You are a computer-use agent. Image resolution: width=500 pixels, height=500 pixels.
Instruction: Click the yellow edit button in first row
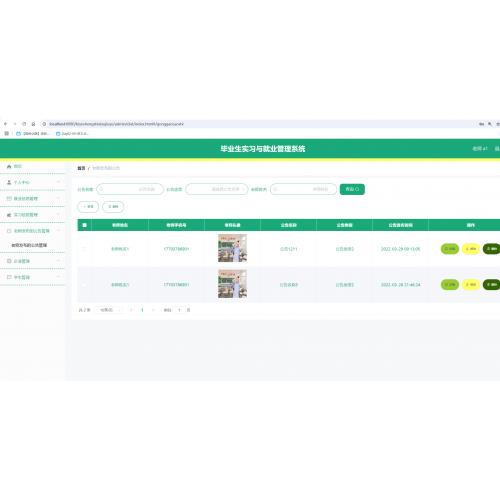coord(471,249)
